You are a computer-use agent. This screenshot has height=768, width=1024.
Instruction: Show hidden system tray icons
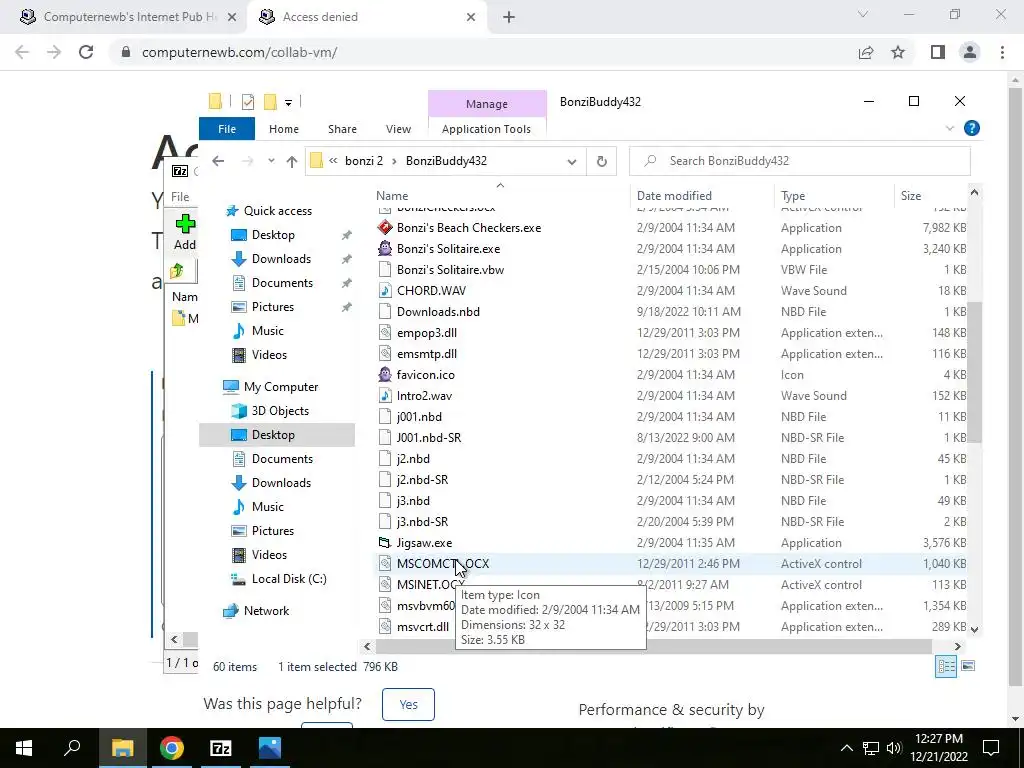pos(846,748)
